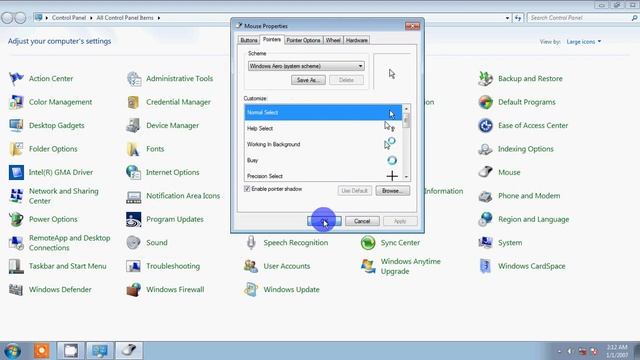This screenshot has height=360, width=640.
Task: Open Mouse icon in Control Panel
Action: [485, 172]
